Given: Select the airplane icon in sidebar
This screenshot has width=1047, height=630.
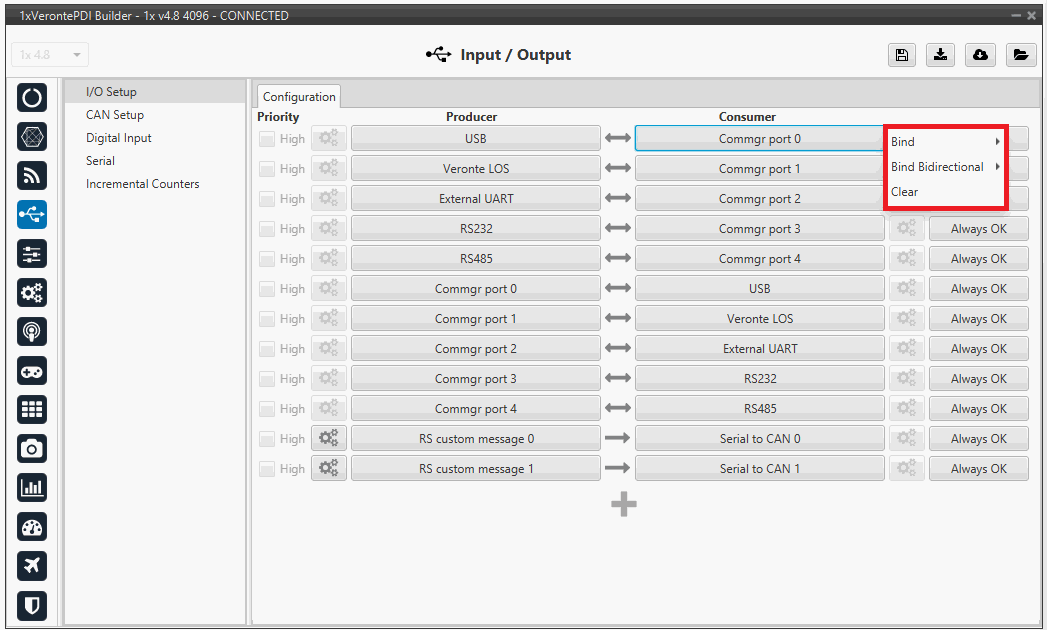Looking at the screenshot, I should coord(32,566).
